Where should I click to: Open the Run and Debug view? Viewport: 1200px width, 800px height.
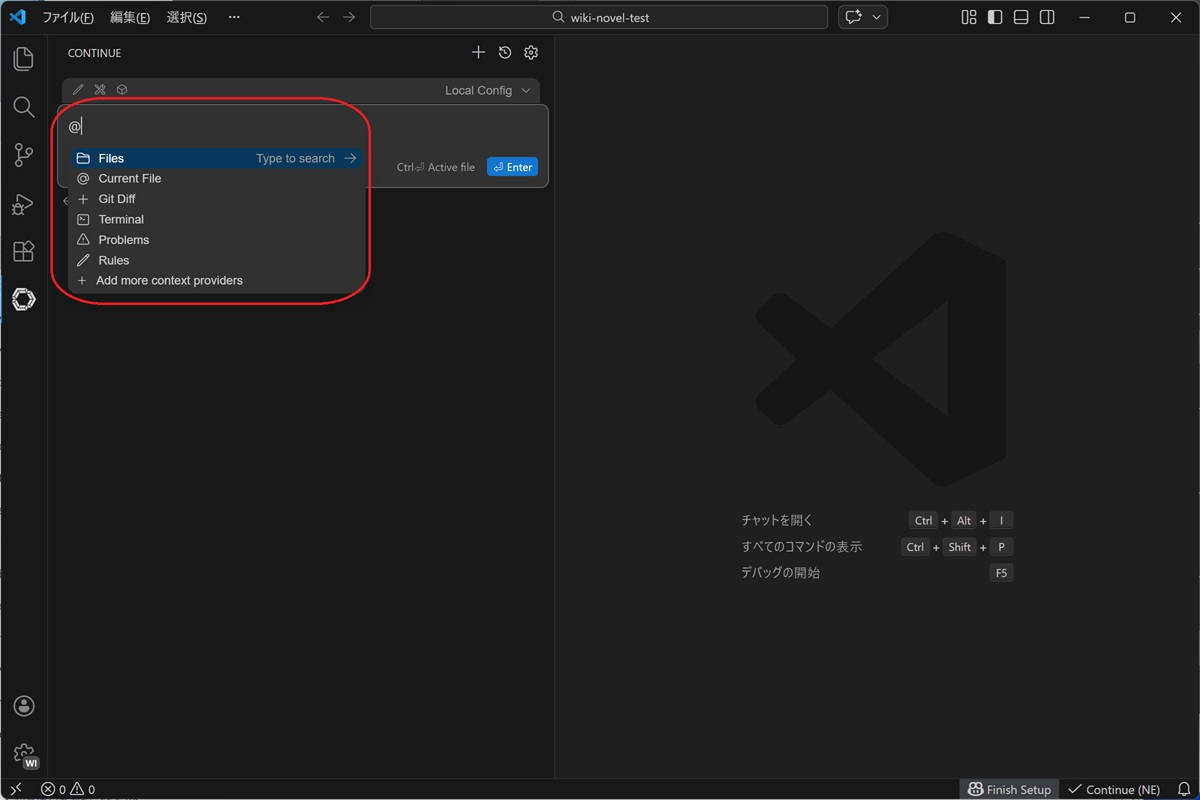click(x=23, y=204)
